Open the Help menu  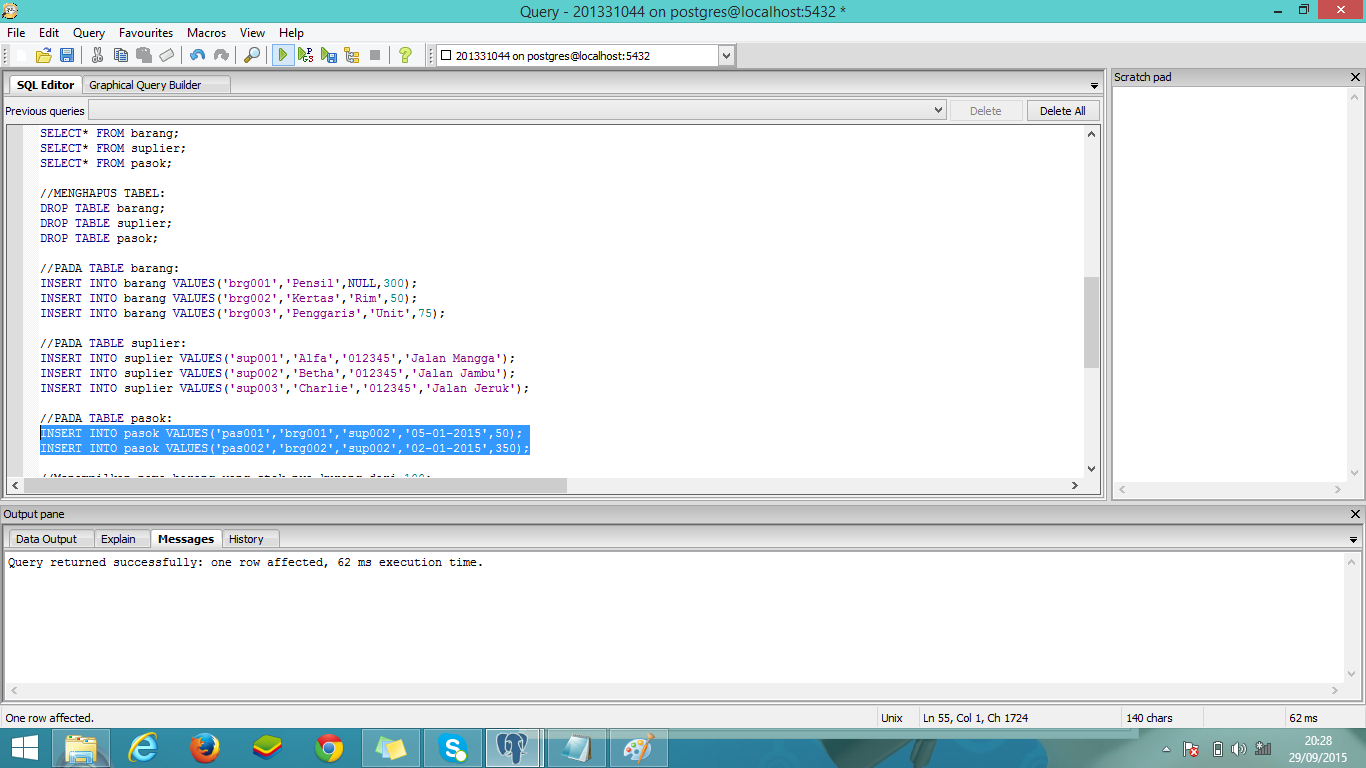click(x=291, y=33)
